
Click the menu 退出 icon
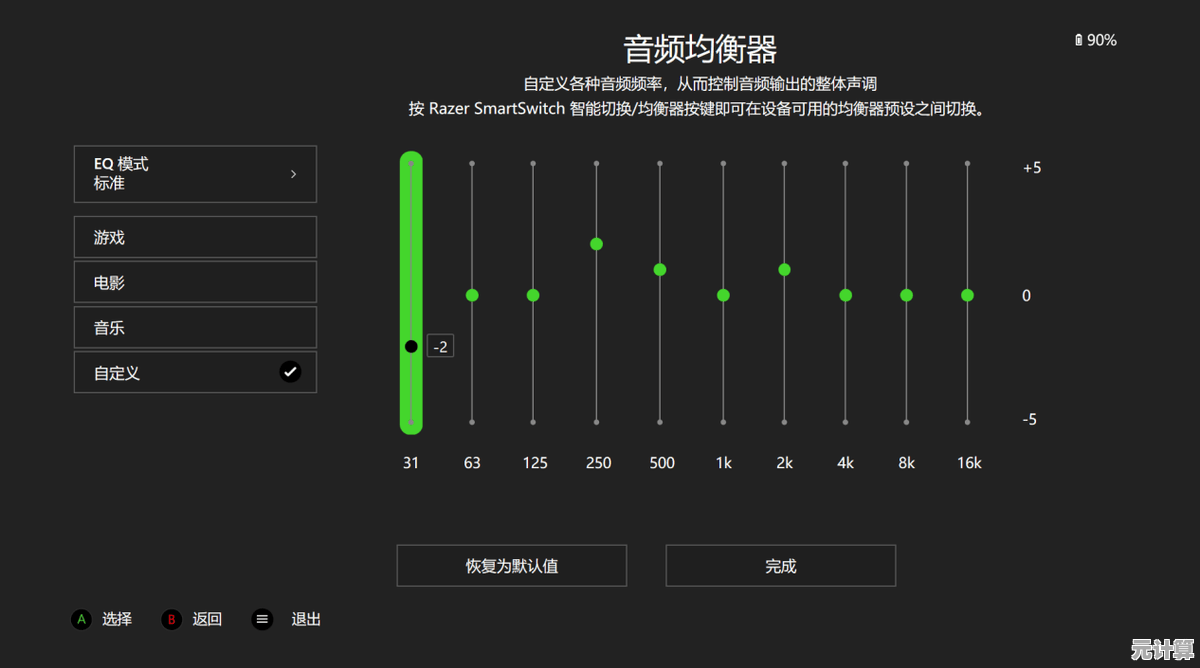pyautogui.click(x=262, y=620)
